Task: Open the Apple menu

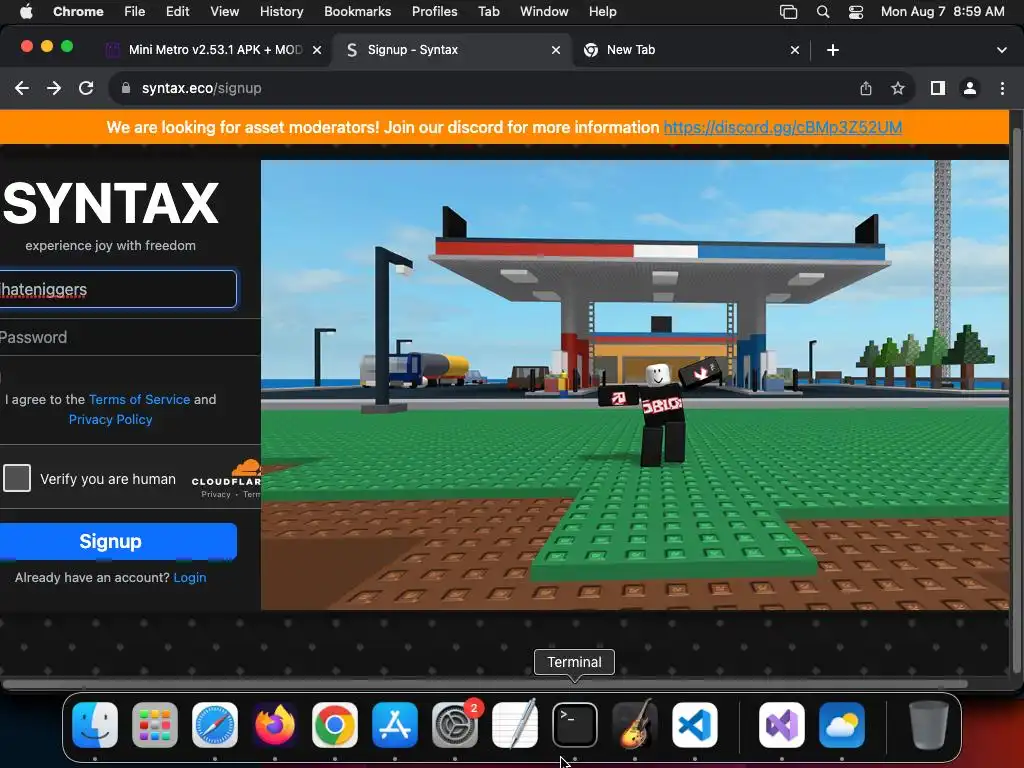Action: tap(26, 12)
